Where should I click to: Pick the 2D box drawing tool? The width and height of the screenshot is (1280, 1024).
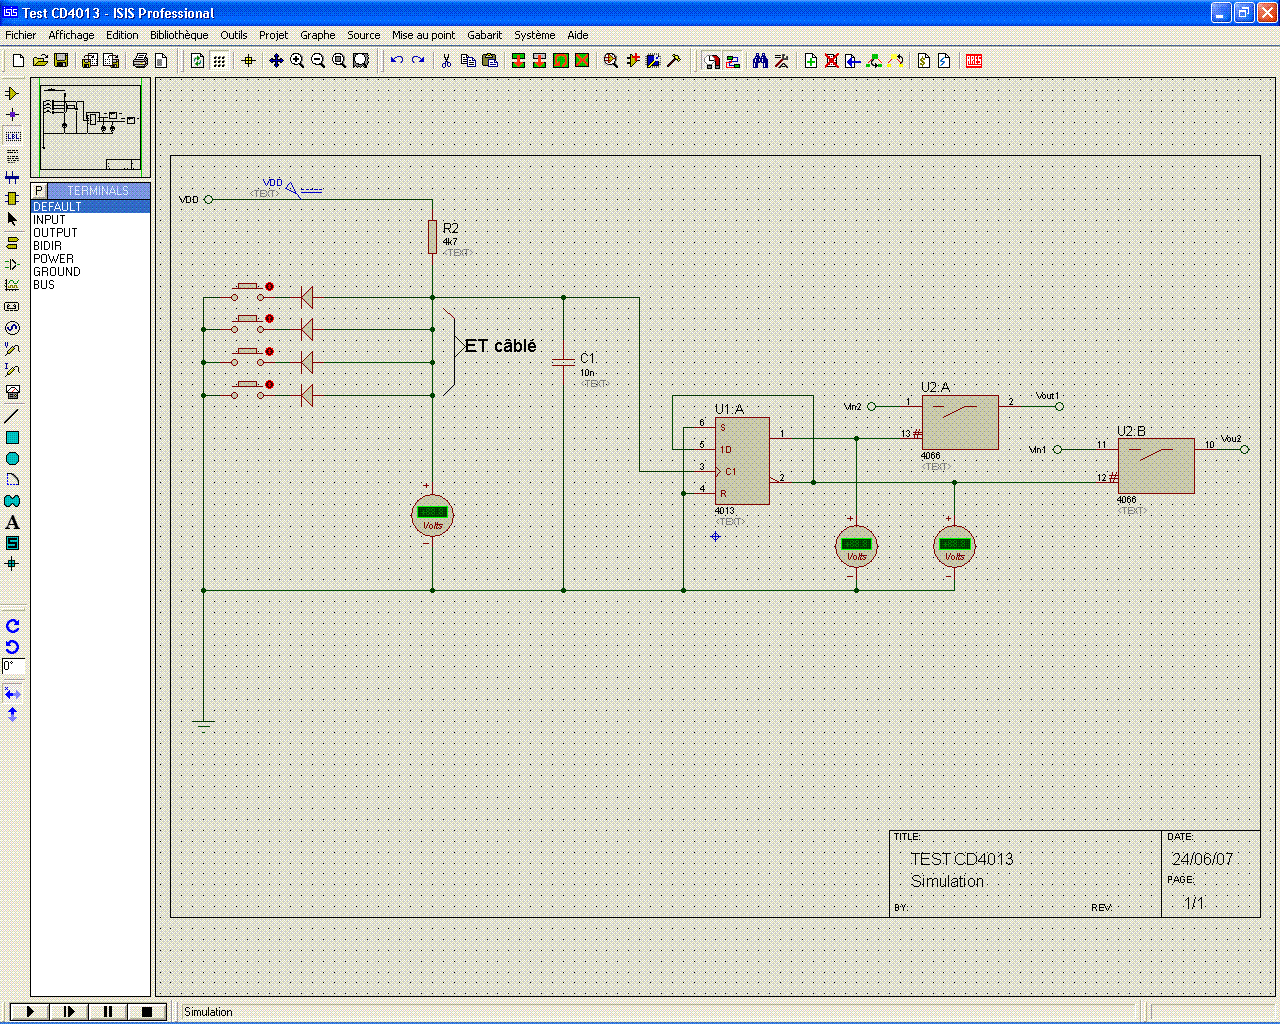tap(12, 438)
